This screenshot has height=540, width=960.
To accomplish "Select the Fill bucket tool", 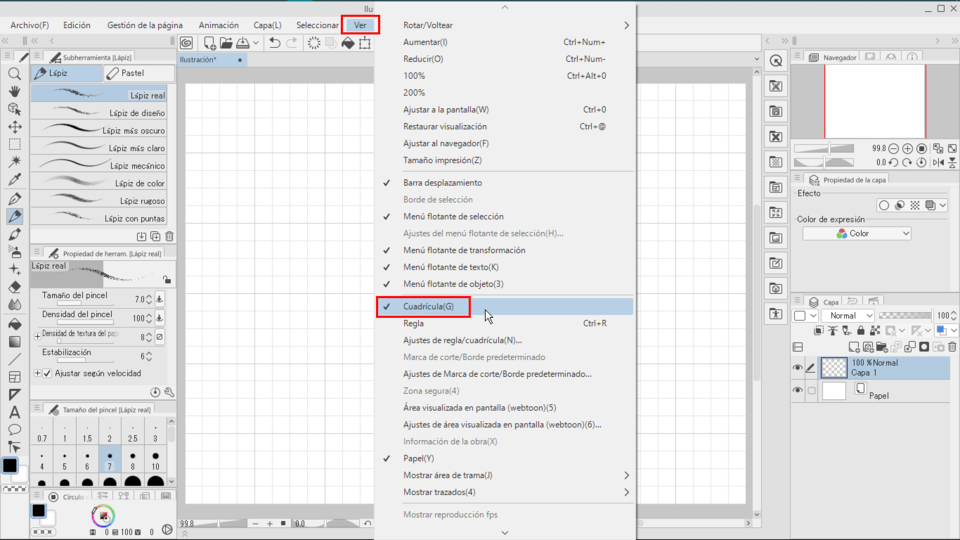I will (15, 323).
